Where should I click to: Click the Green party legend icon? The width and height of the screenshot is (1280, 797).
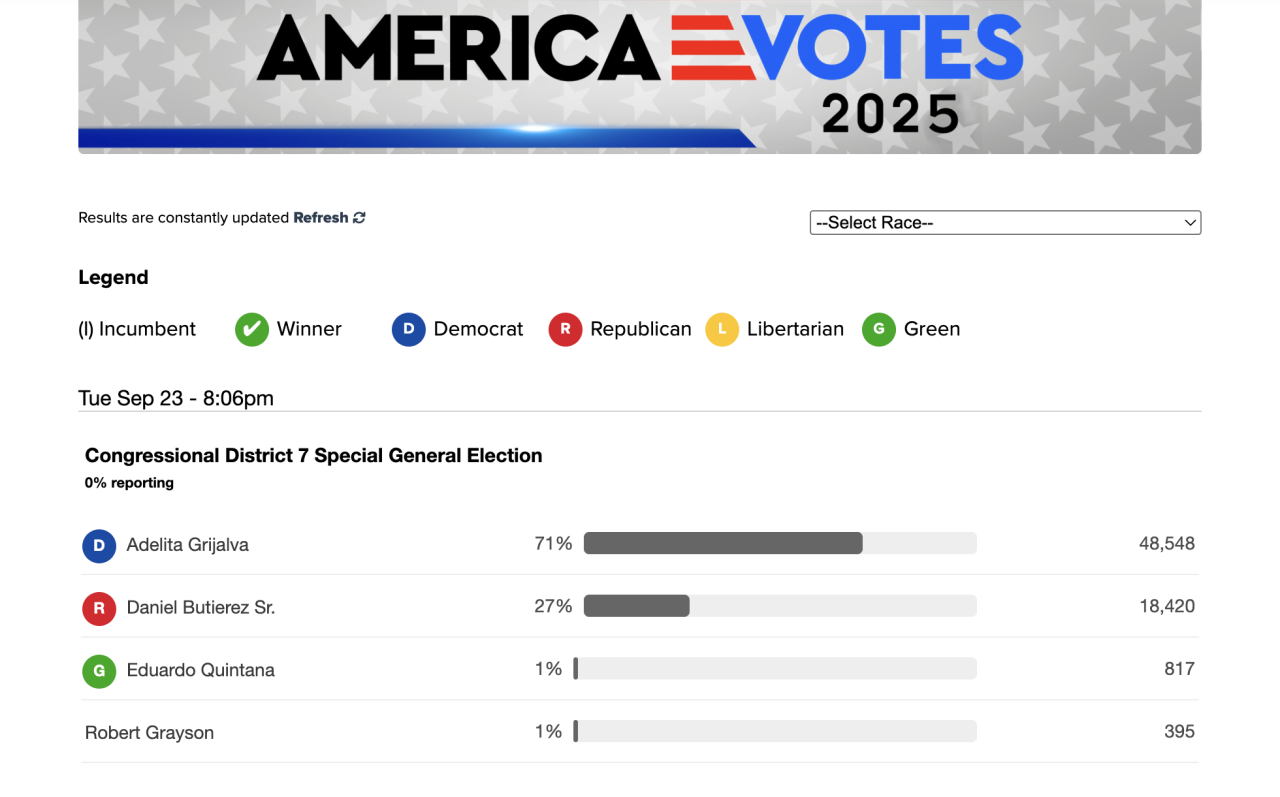coord(878,329)
